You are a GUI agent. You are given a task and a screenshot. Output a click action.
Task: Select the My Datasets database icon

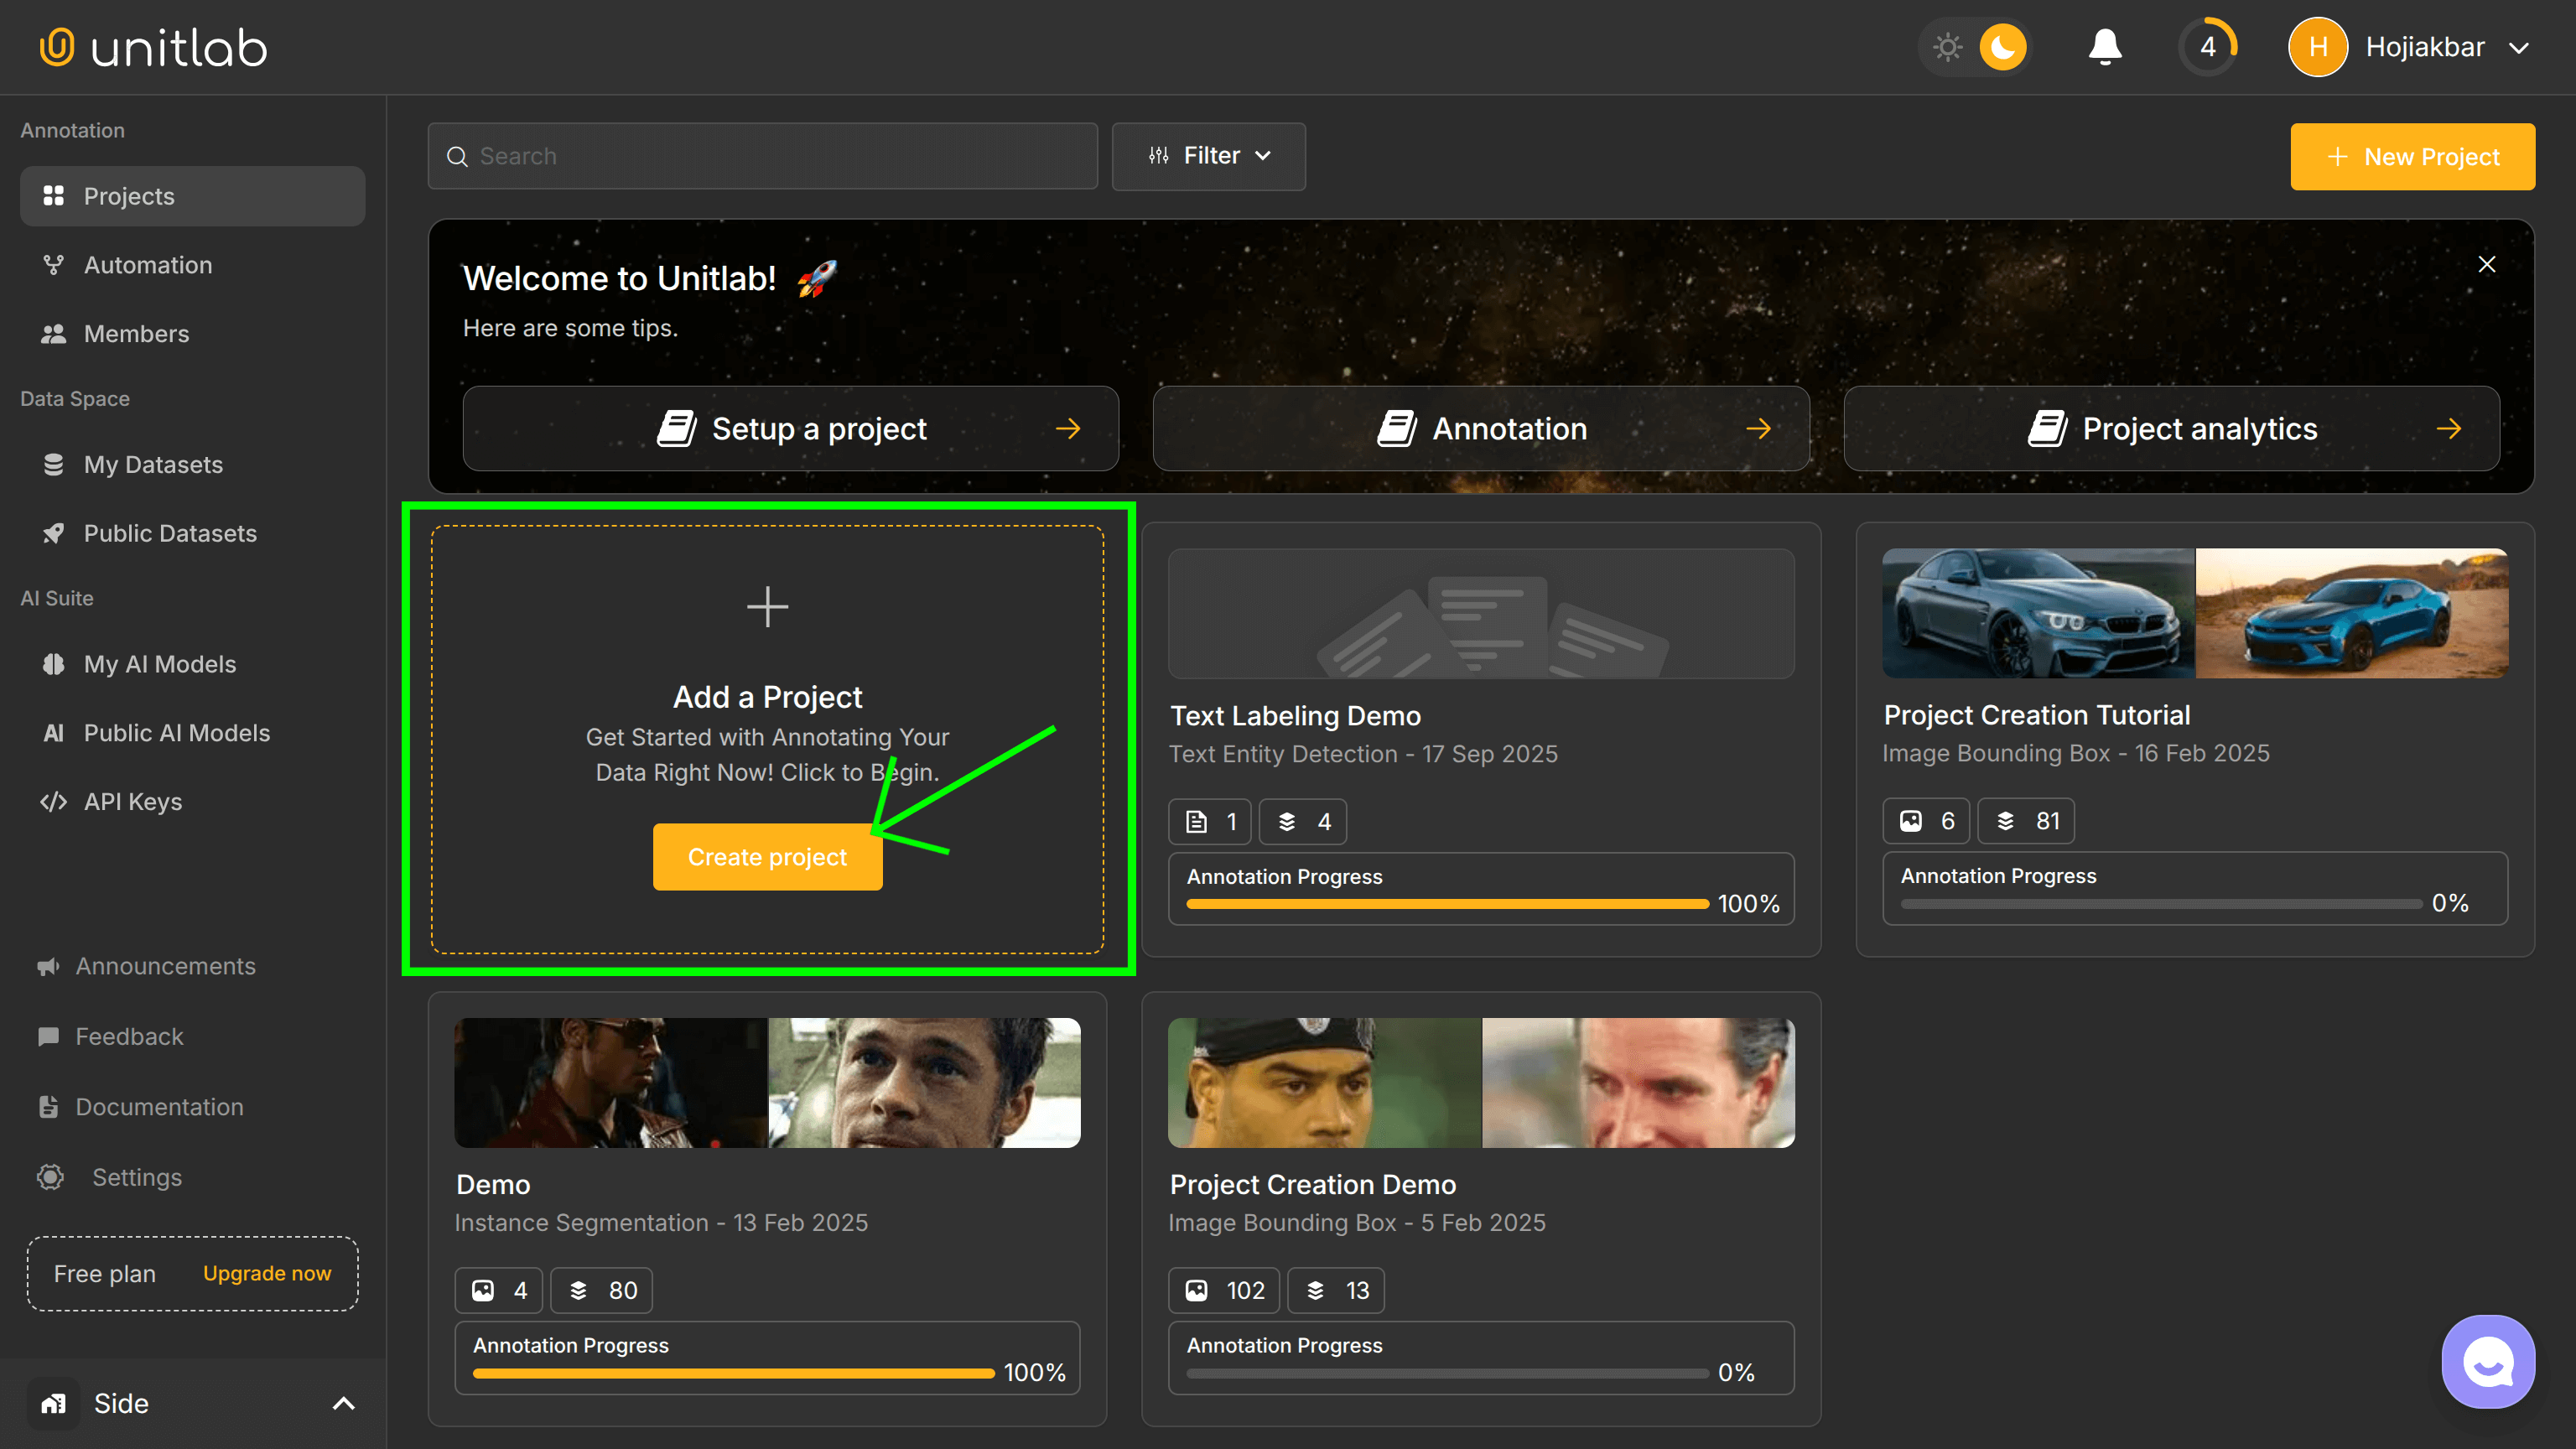pyautogui.click(x=55, y=464)
